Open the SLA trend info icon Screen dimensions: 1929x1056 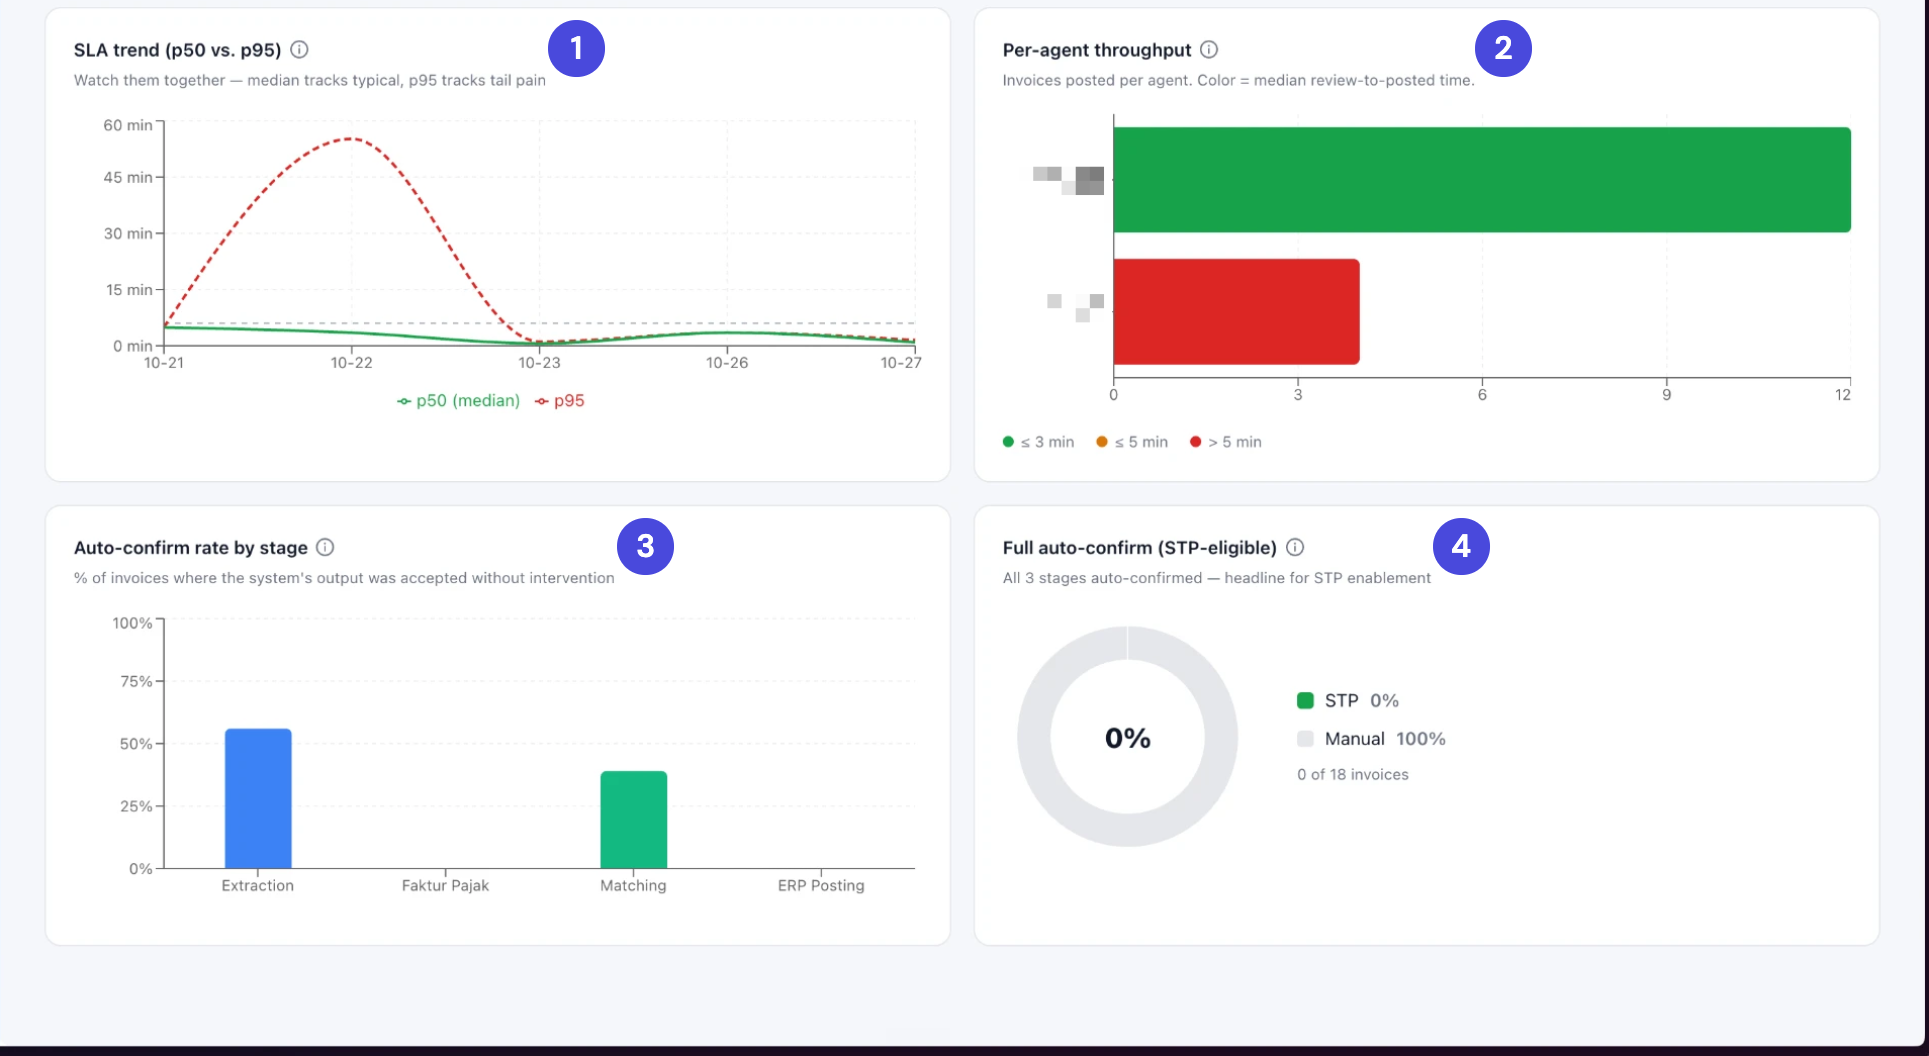(299, 49)
